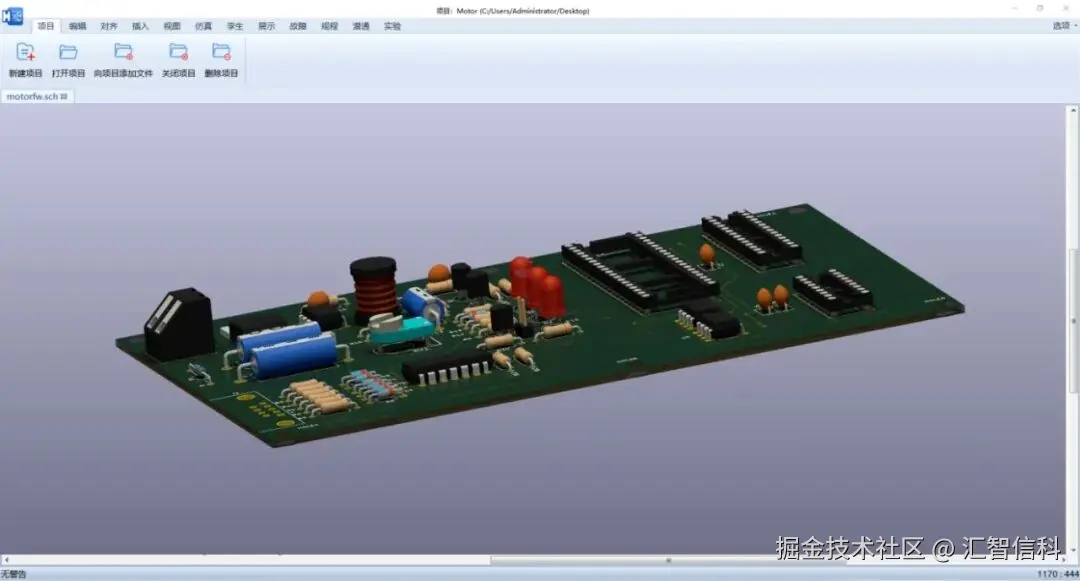Delete the project using 删除项目
Screen dimensions: 1080x581
coord(221,60)
